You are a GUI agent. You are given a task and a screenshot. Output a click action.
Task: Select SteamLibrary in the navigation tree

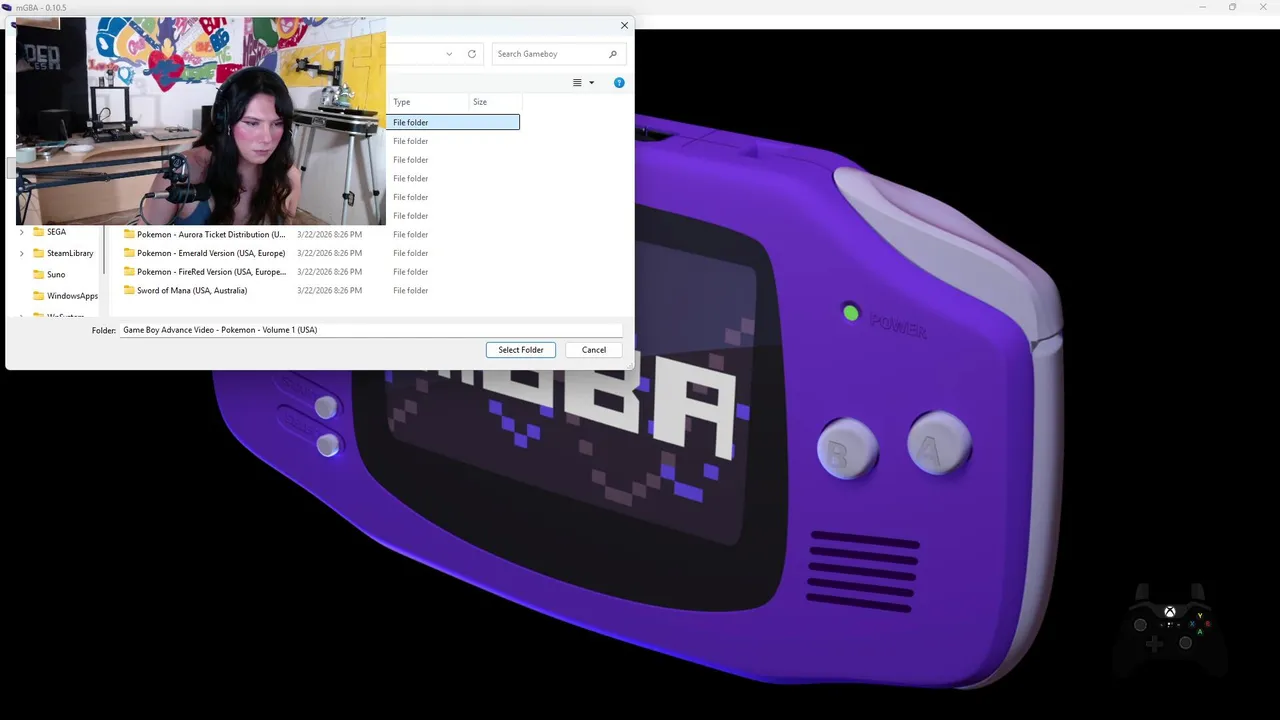coord(70,253)
